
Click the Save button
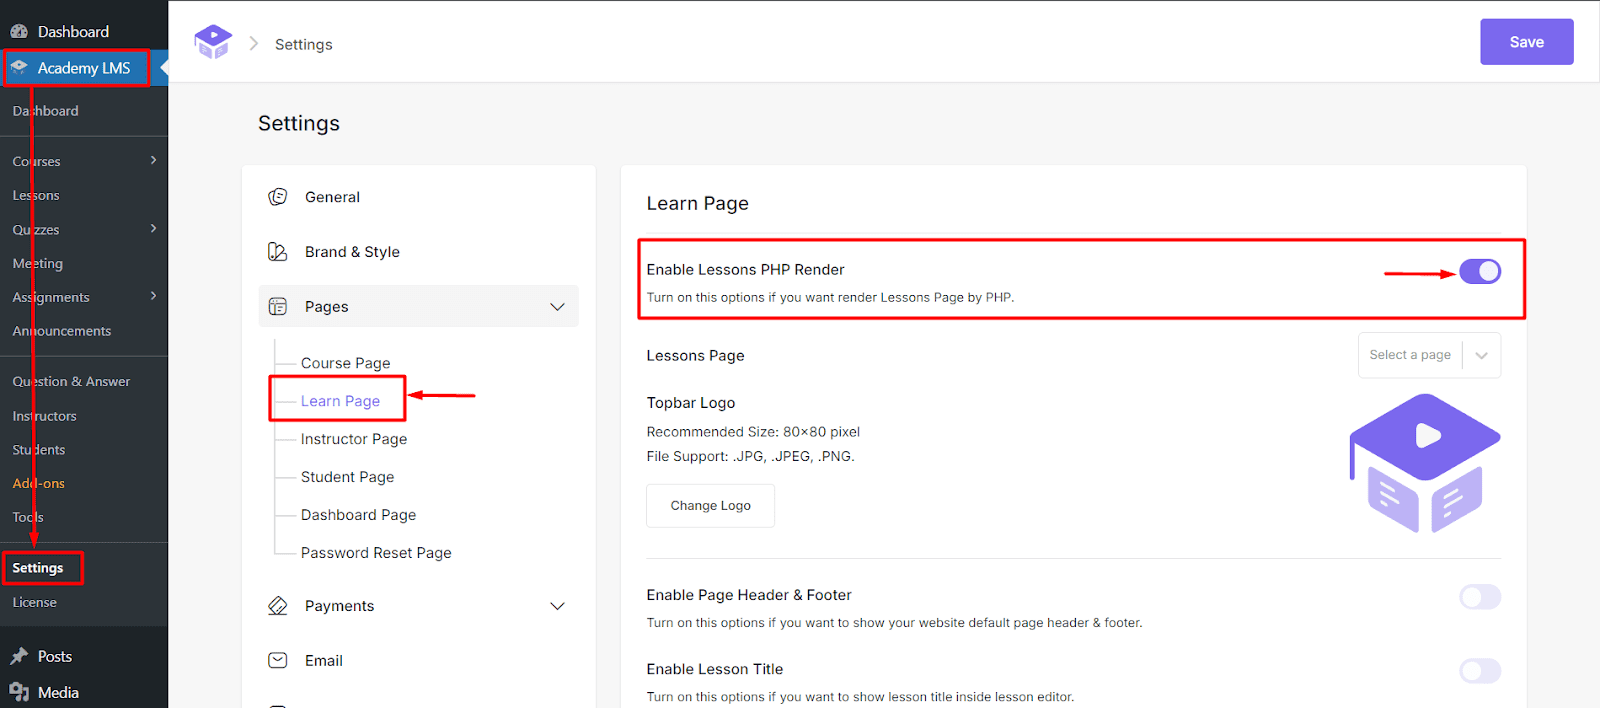(1526, 42)
